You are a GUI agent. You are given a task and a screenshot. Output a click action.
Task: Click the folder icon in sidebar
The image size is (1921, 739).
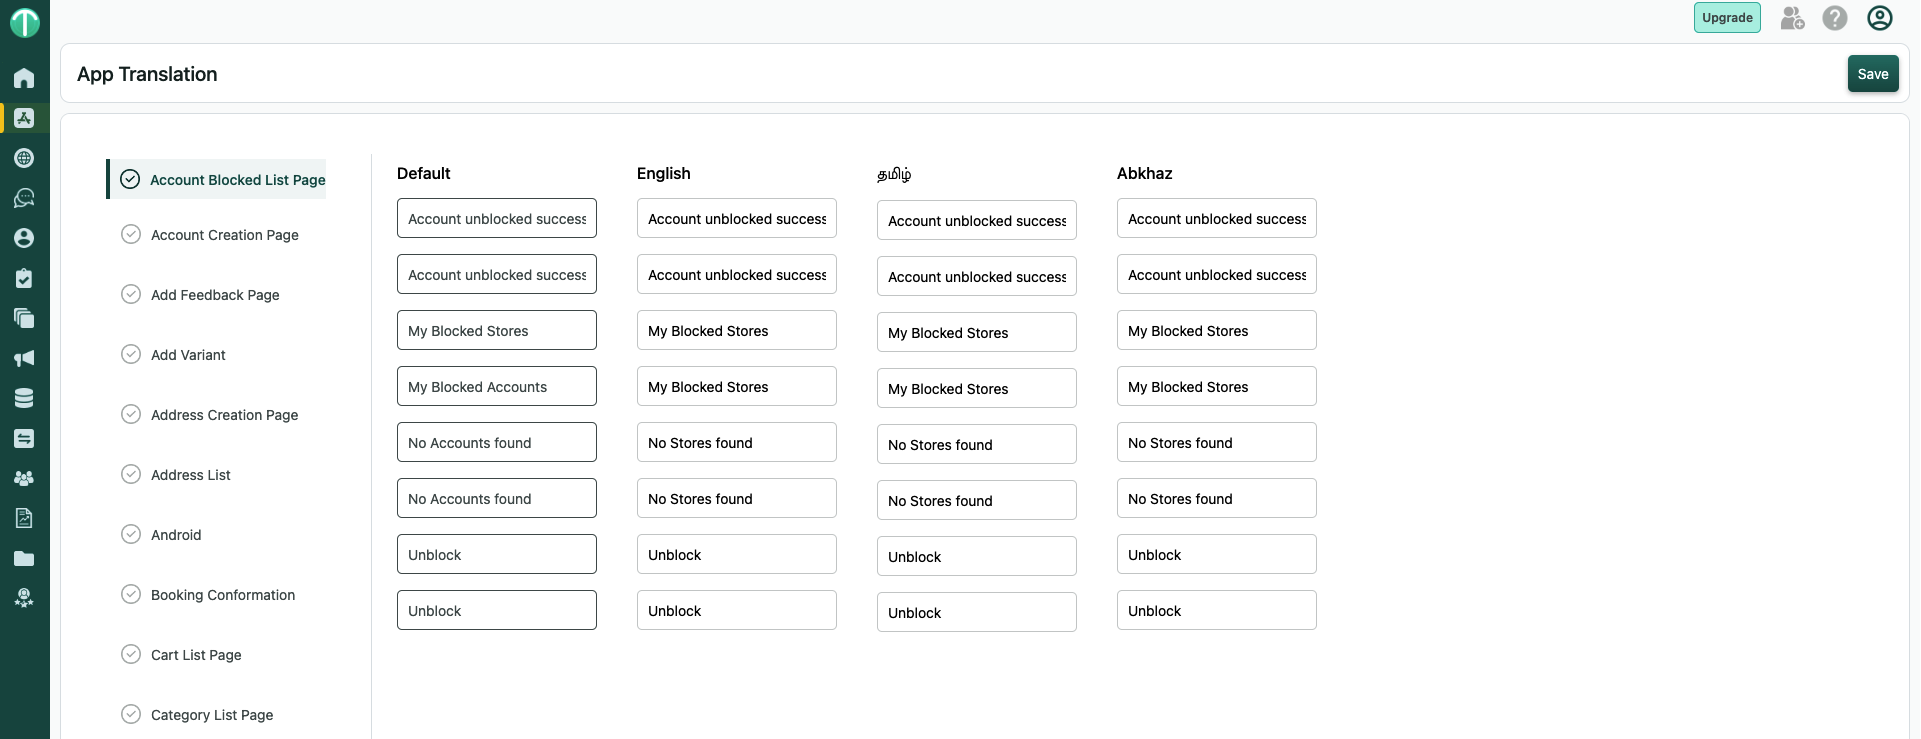[24, 558]
